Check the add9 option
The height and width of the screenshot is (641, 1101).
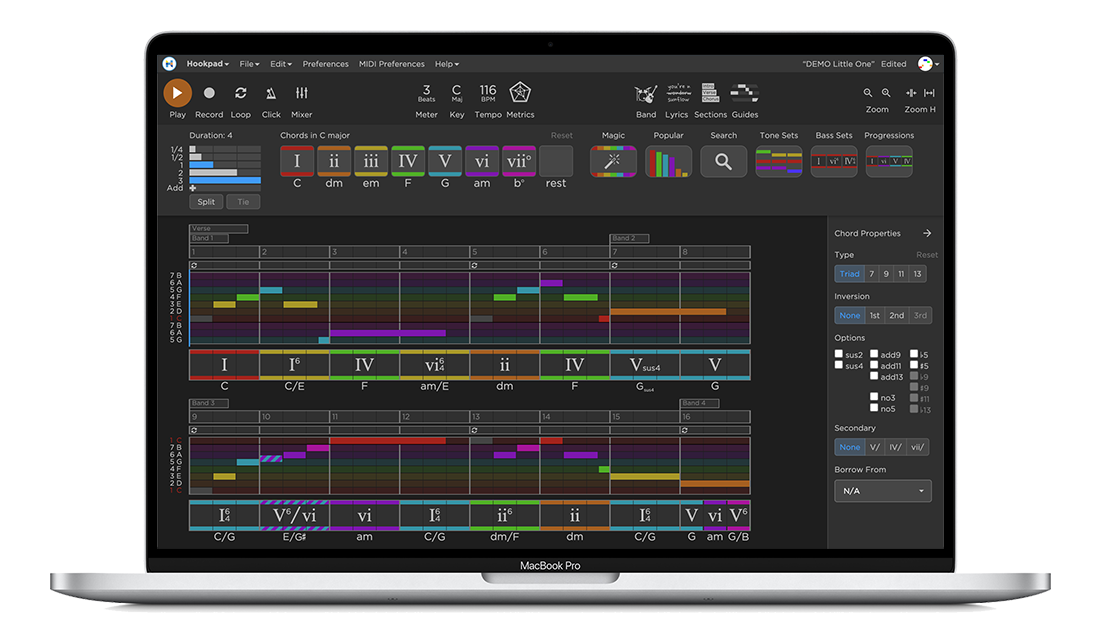tap(874, 355)
